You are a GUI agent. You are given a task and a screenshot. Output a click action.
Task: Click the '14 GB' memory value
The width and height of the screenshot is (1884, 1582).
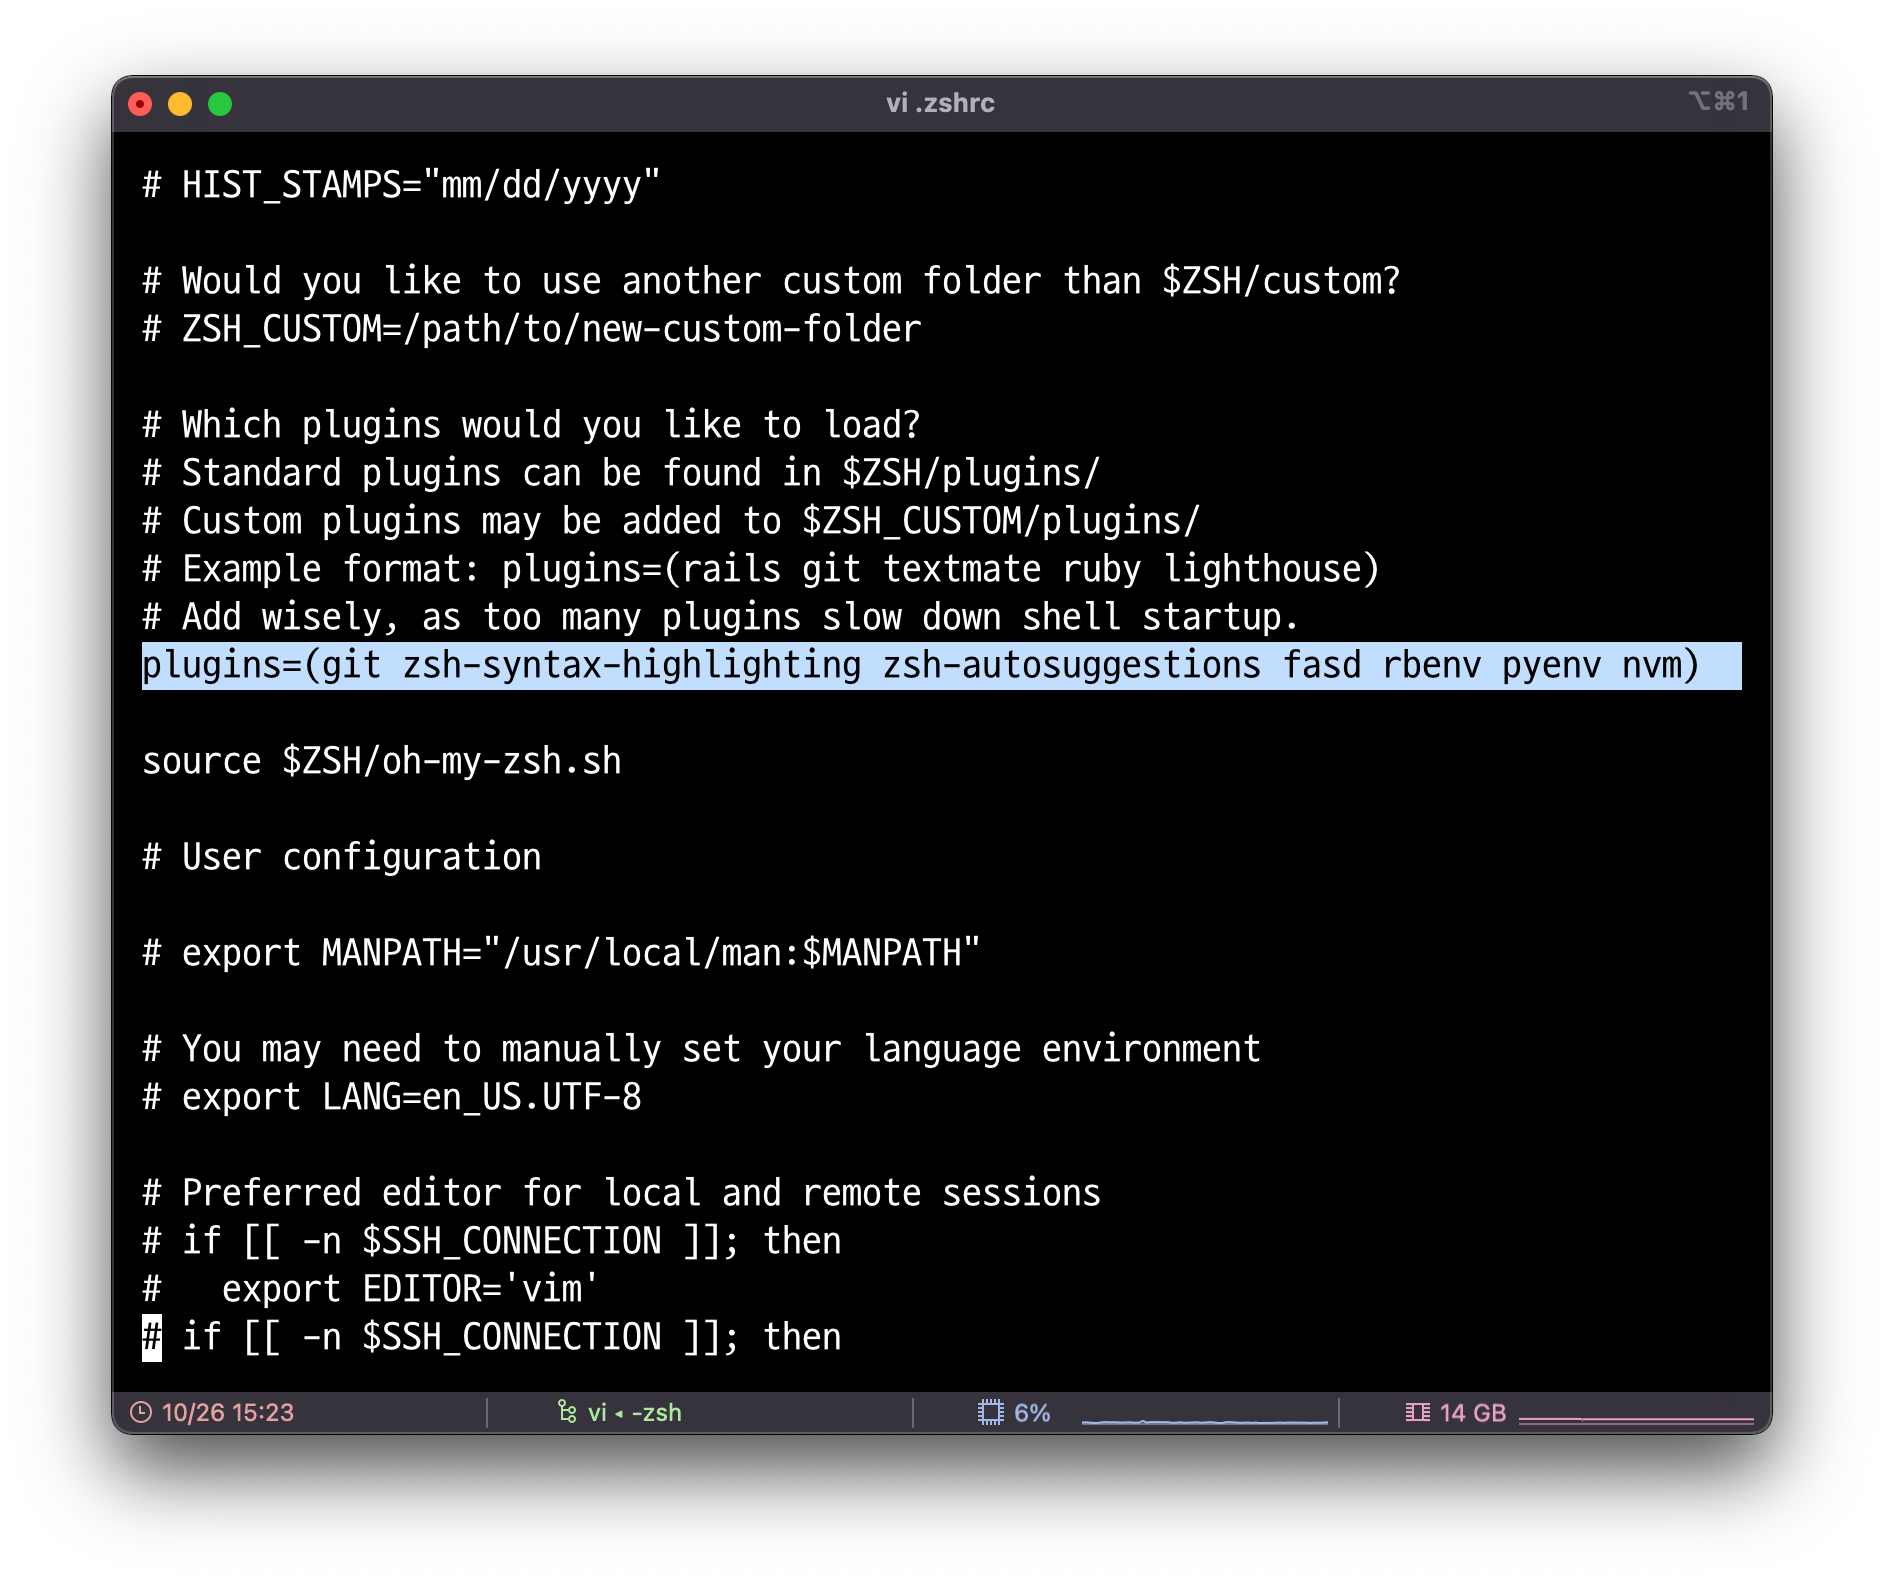coord(1473,1412)
